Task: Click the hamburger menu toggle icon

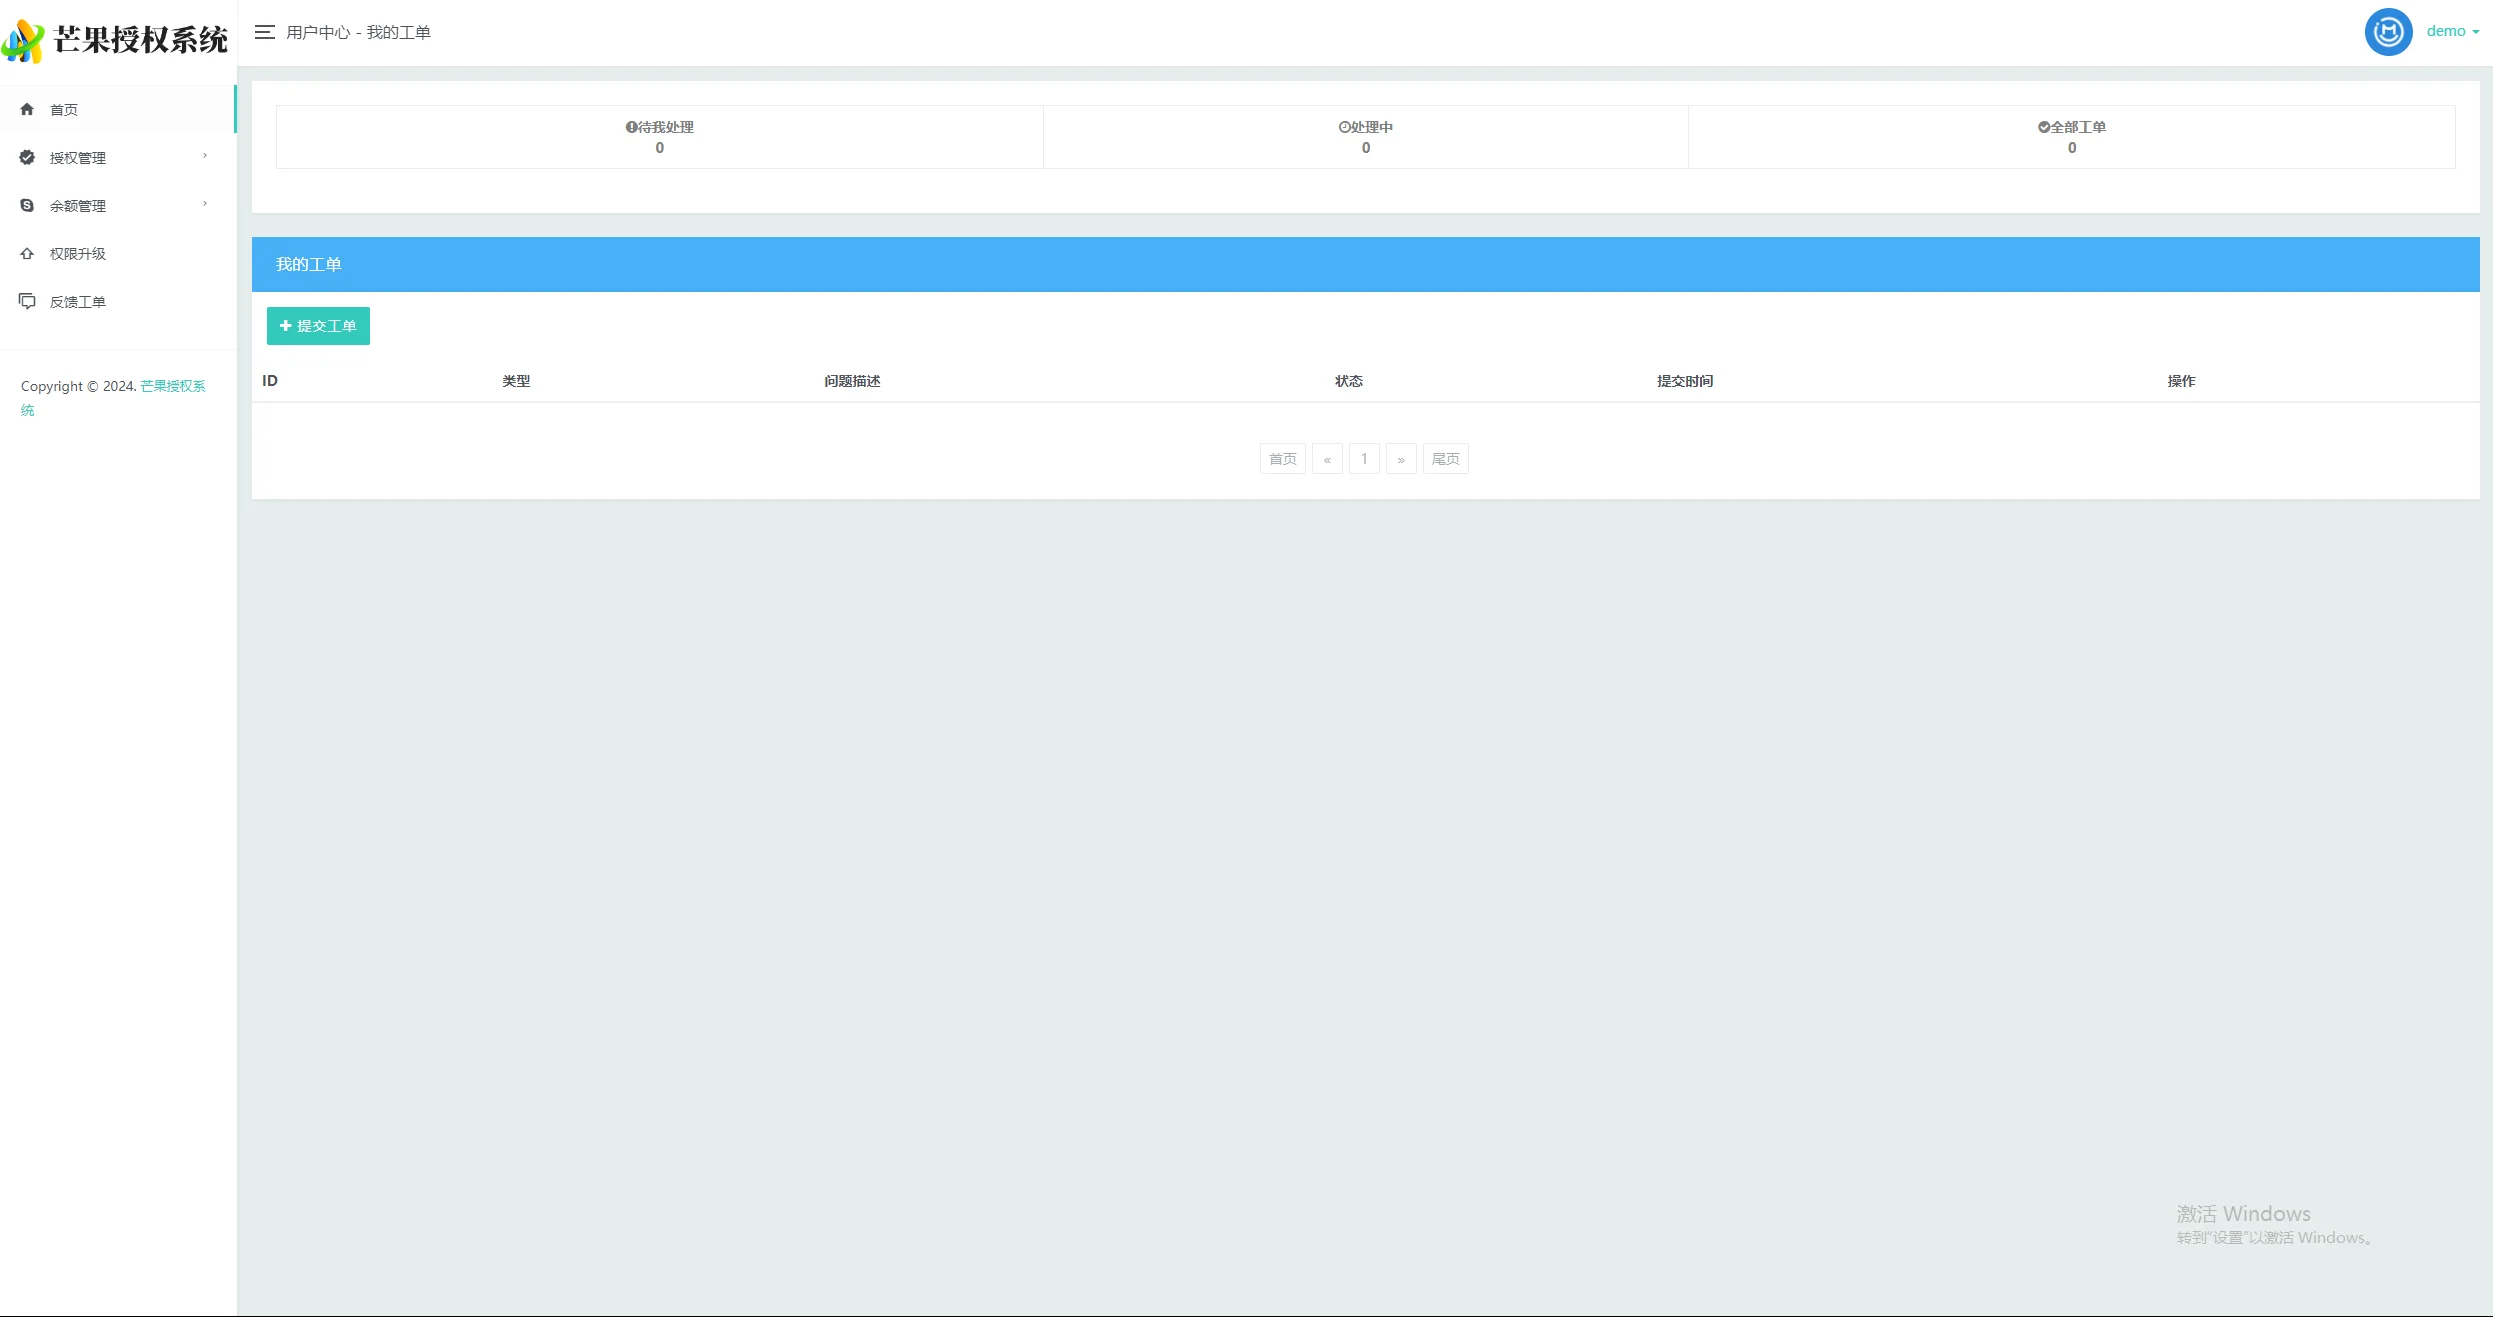Action: click(264, 32)
